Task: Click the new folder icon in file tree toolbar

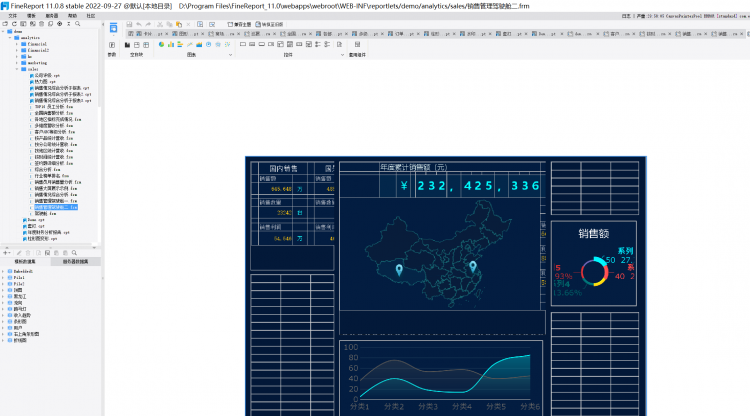Action: click(x=5, y=23)
